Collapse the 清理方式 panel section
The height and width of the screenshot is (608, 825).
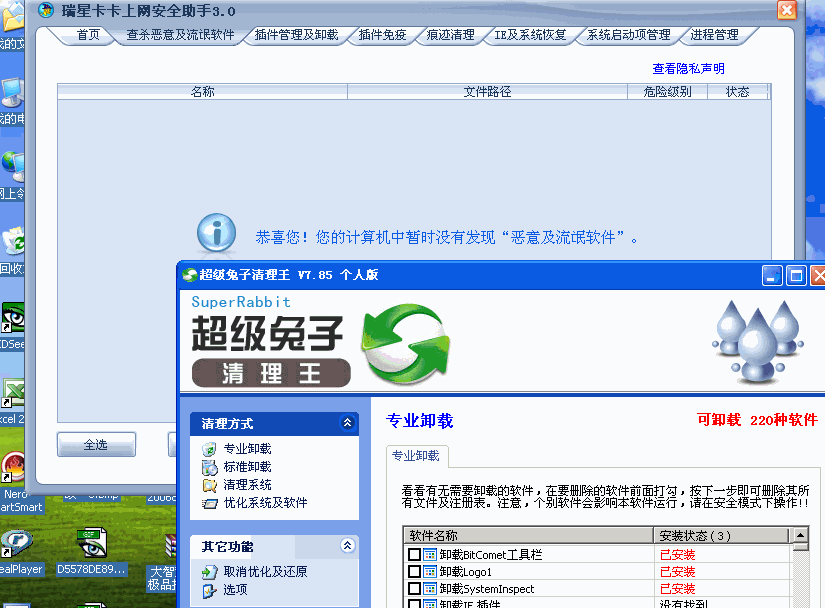point(347,423)
